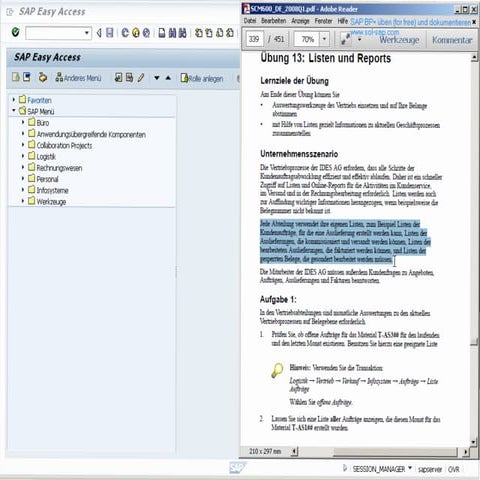Image resolution: width=480 pixels, height=480 pixels.
Task: Click the page number field showing 339
Action: point(254,39)
